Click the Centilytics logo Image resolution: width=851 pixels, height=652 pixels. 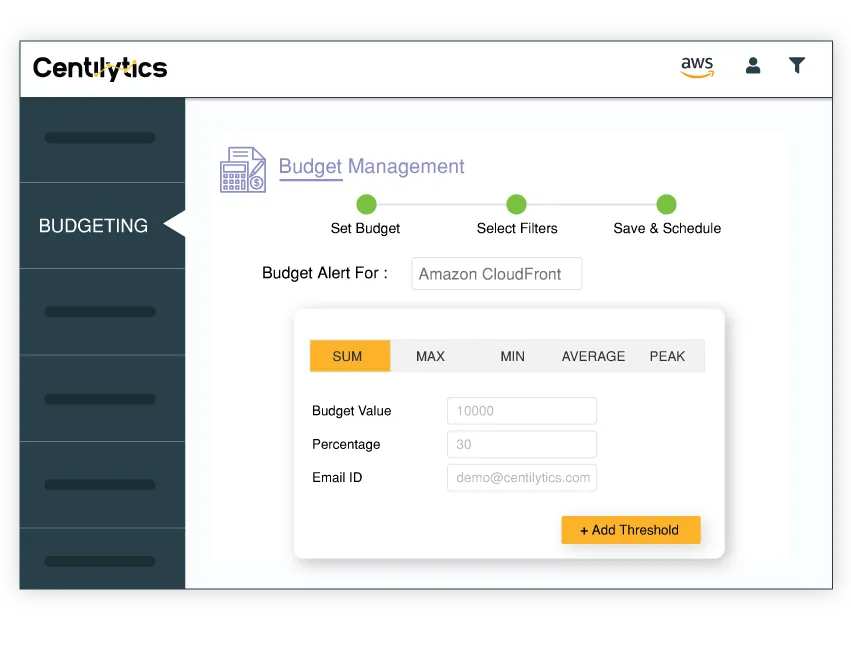pos(100,68)
